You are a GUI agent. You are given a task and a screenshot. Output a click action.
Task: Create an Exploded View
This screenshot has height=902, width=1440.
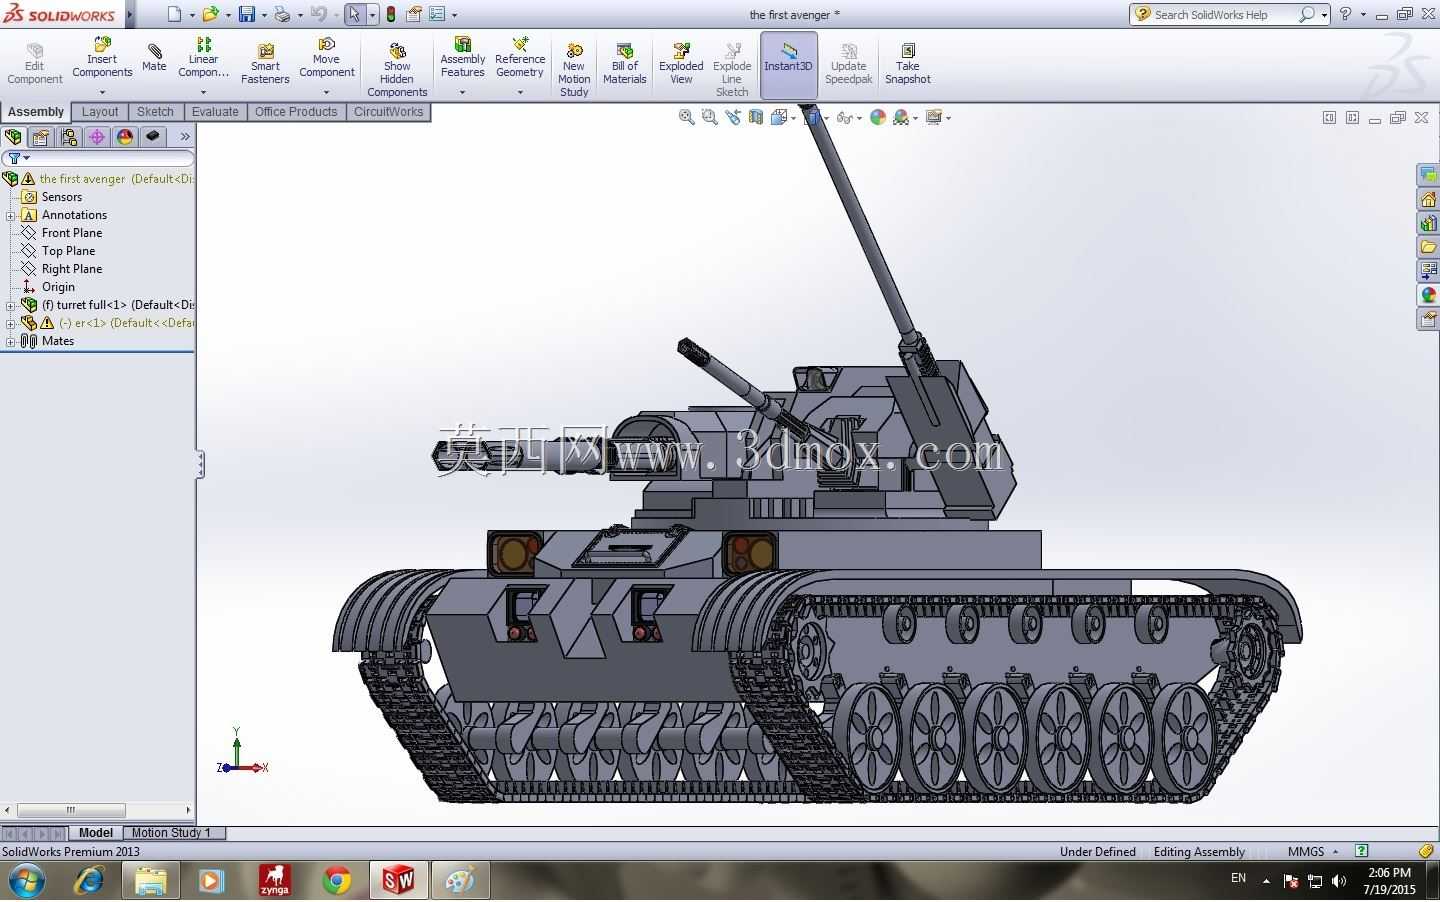tap(681, 64)
